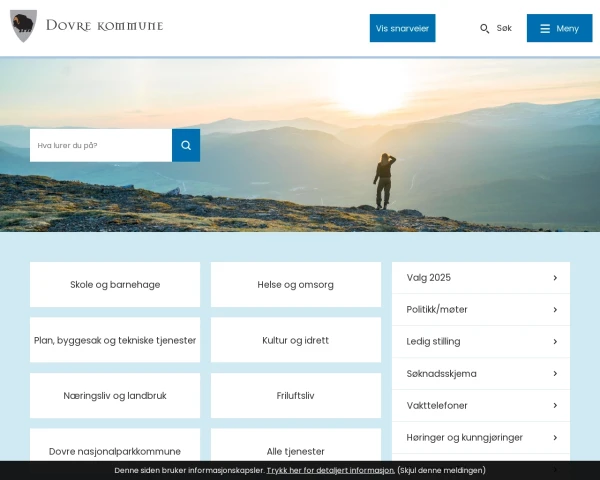Click the Hva lurer du på search field
This screenshot has height=480, width=600.
[x=101, y=145]
